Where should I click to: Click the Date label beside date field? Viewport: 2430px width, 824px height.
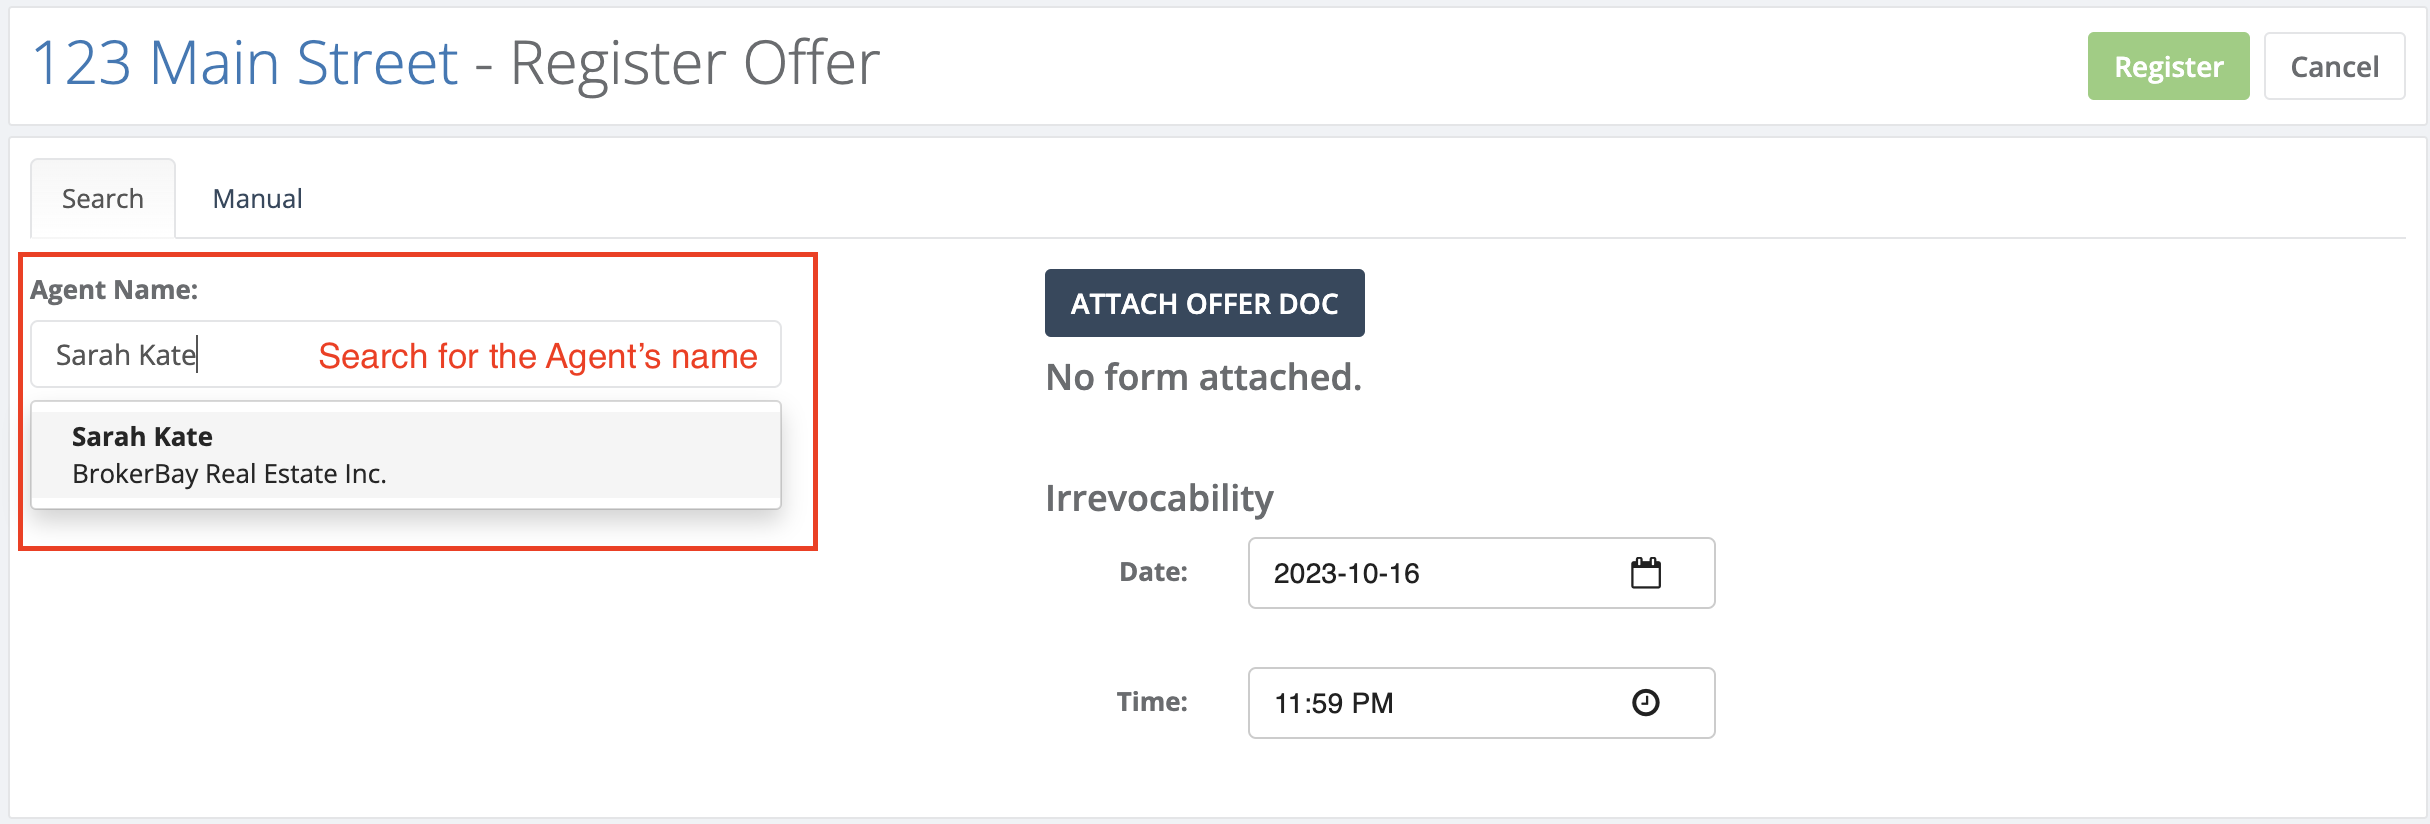pyautogui.click(x=1153, y=572)
